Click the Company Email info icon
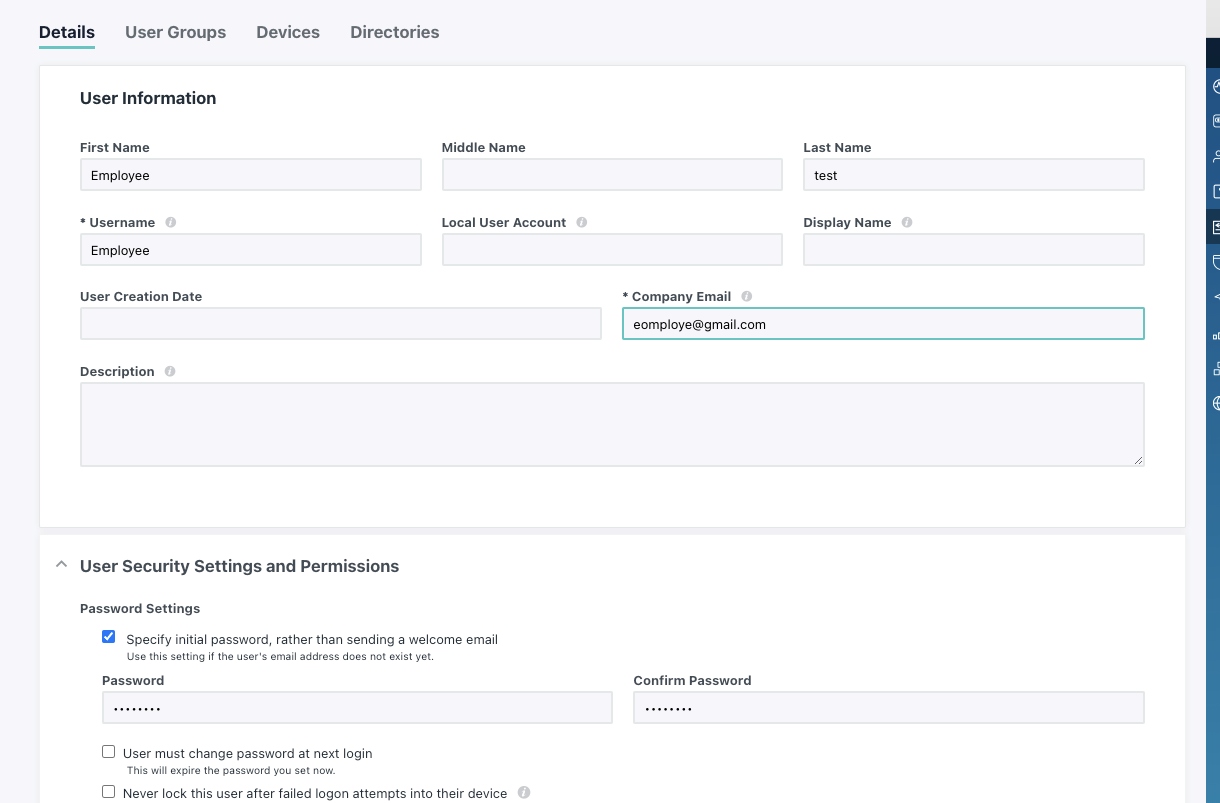 747,297
